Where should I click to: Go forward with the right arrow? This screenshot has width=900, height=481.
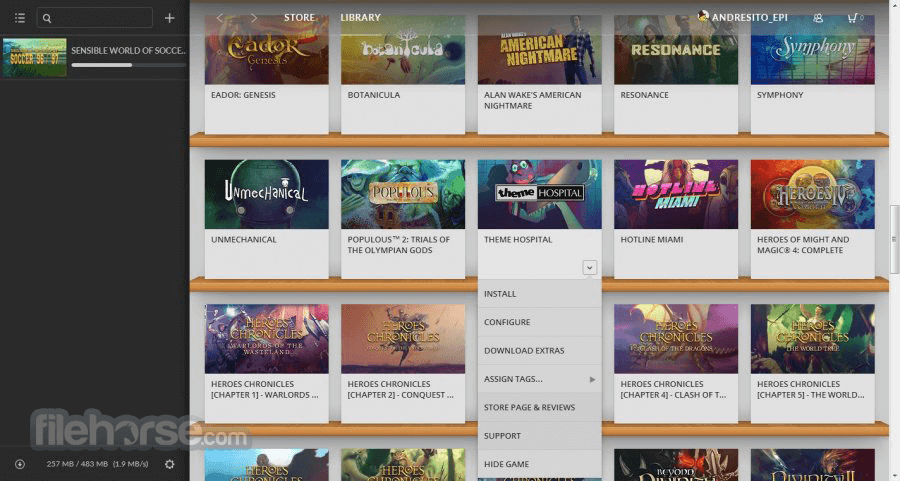tap(254, 18)
